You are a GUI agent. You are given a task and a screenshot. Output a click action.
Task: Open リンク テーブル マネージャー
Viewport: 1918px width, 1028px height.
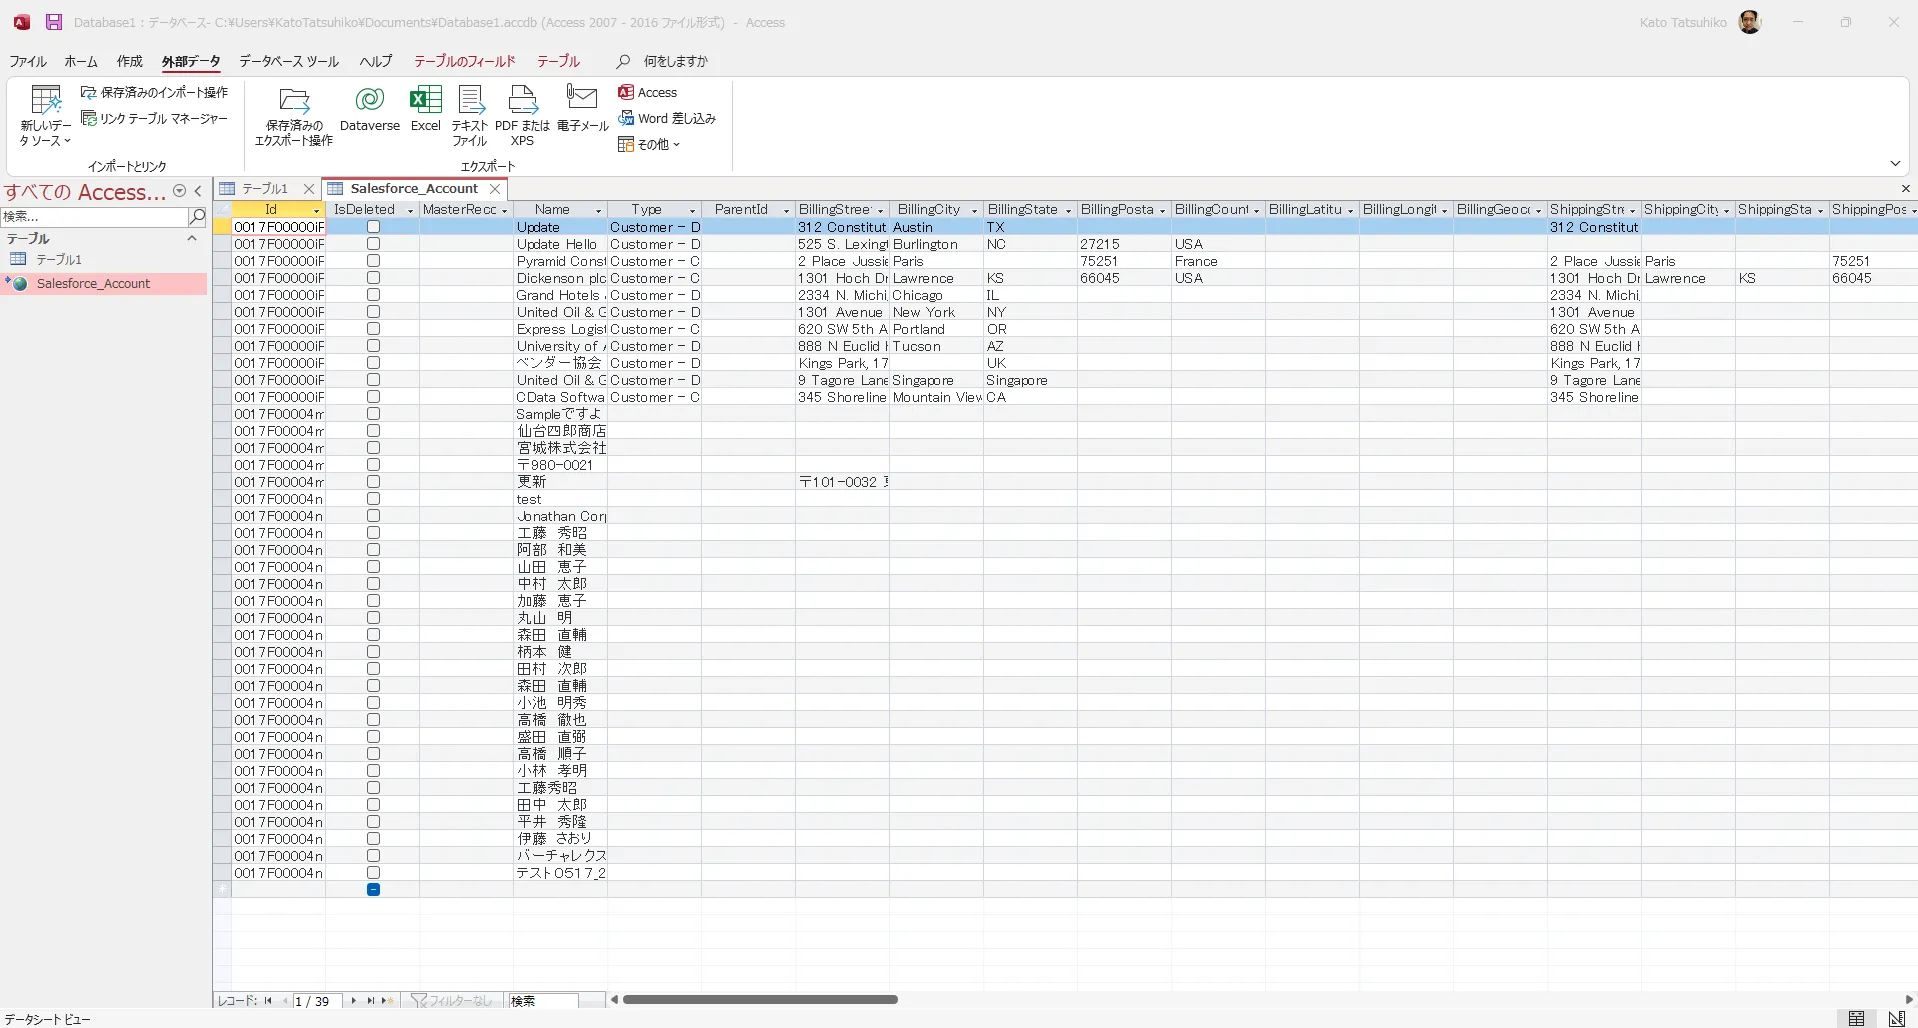tap(155, 118)
